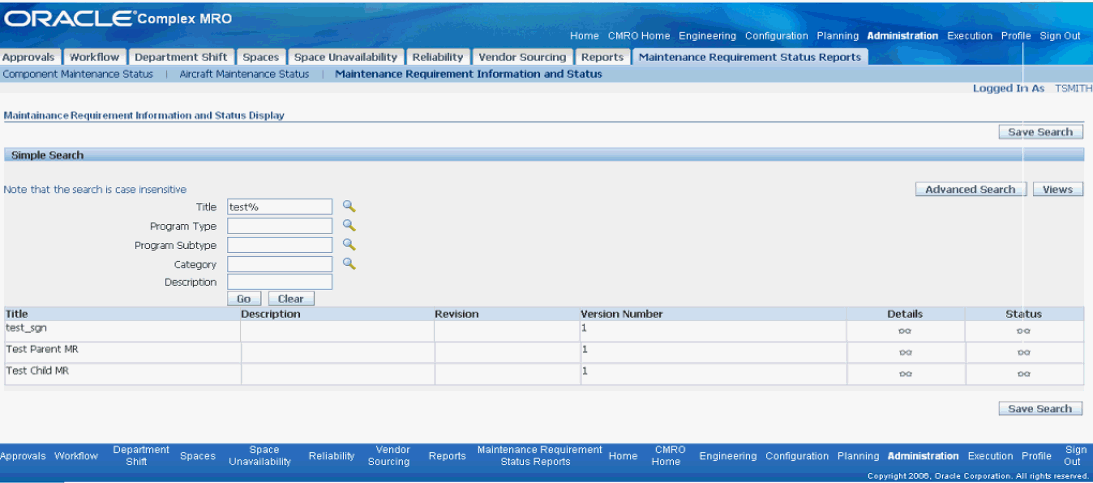This screenshot has width=1093, height=483.
Task: Focus the Program Type input field
Action: [280, 226]
